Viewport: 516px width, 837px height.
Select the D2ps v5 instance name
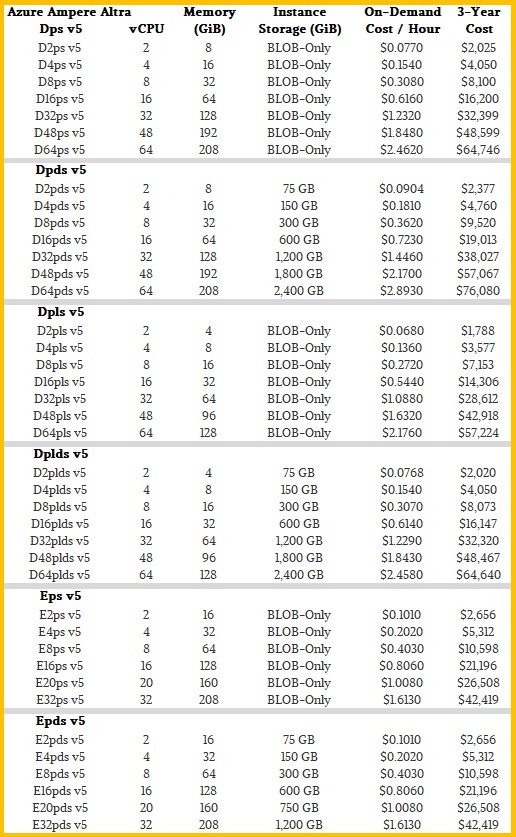coord(60,48)
